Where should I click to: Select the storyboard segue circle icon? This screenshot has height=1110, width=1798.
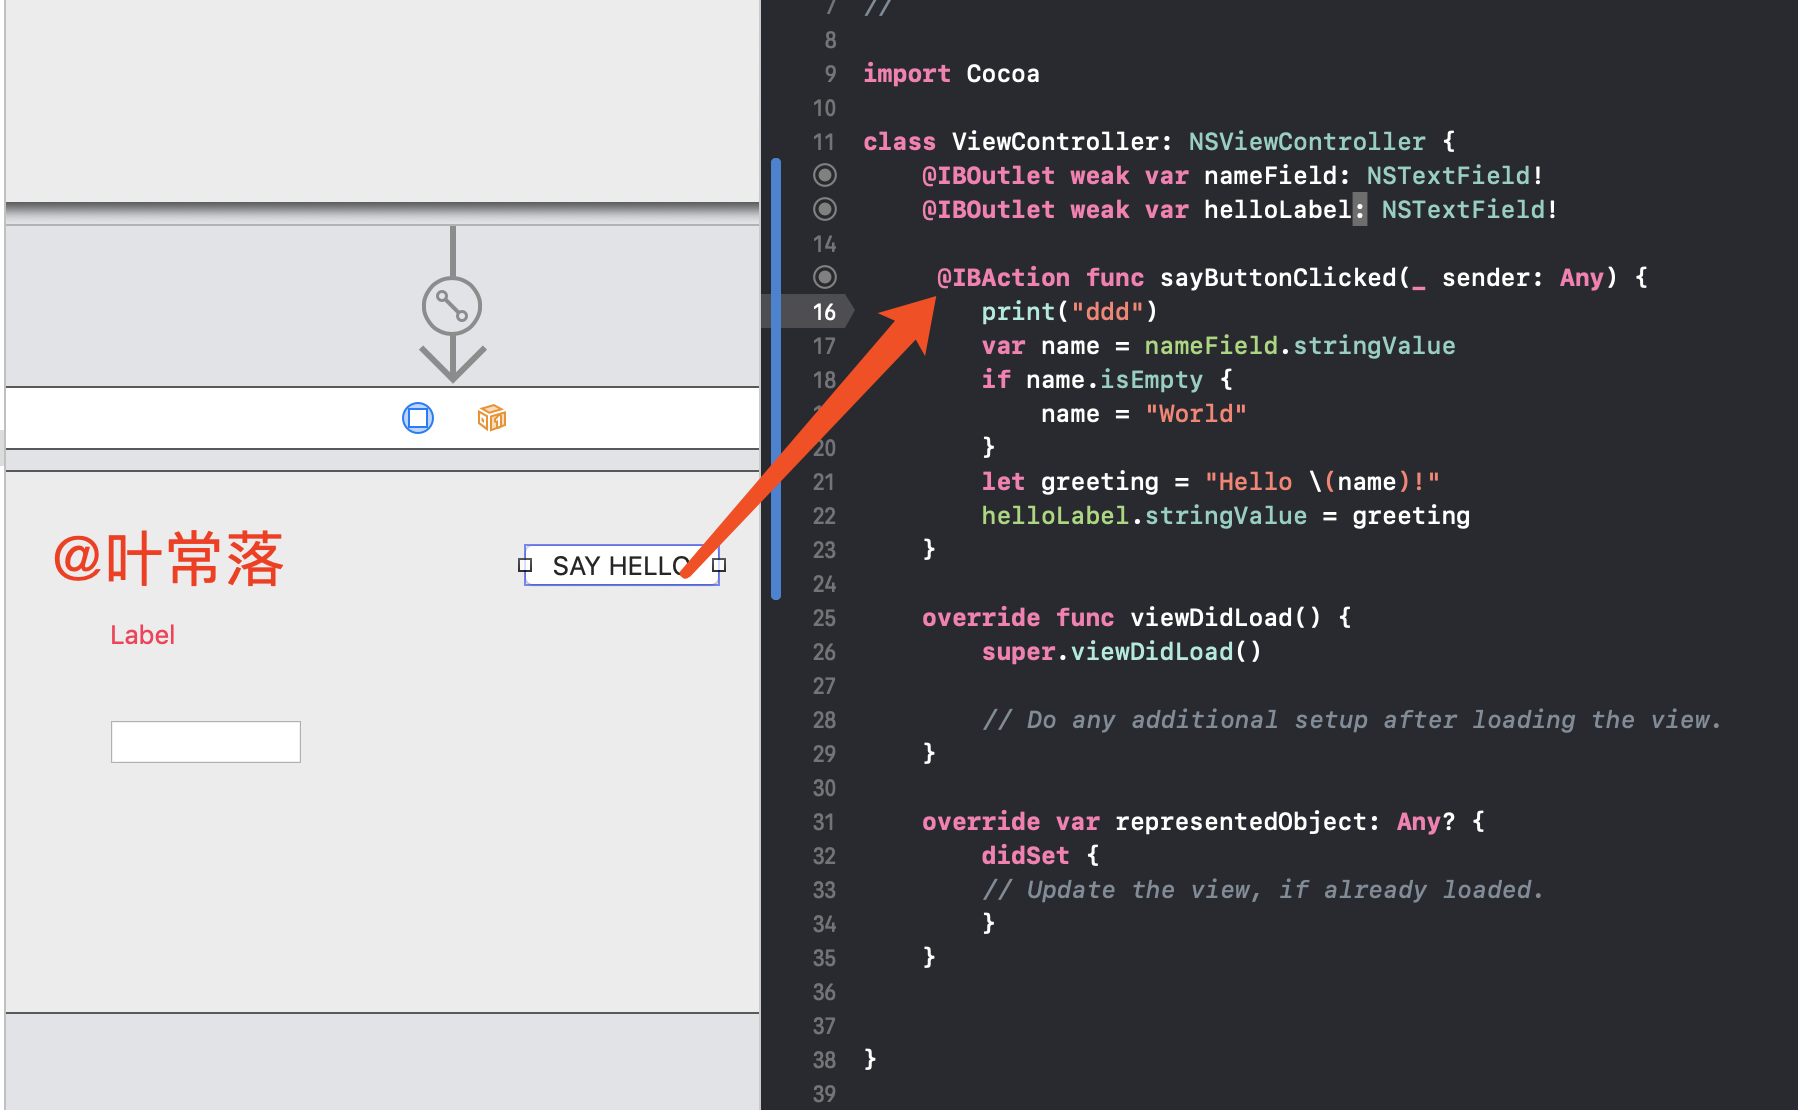coord(452,306)
